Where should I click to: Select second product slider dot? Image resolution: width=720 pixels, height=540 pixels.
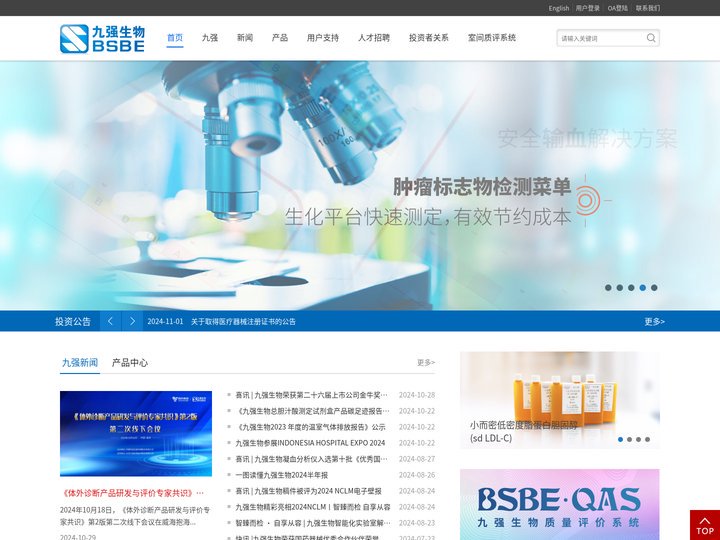click(629, 439)
